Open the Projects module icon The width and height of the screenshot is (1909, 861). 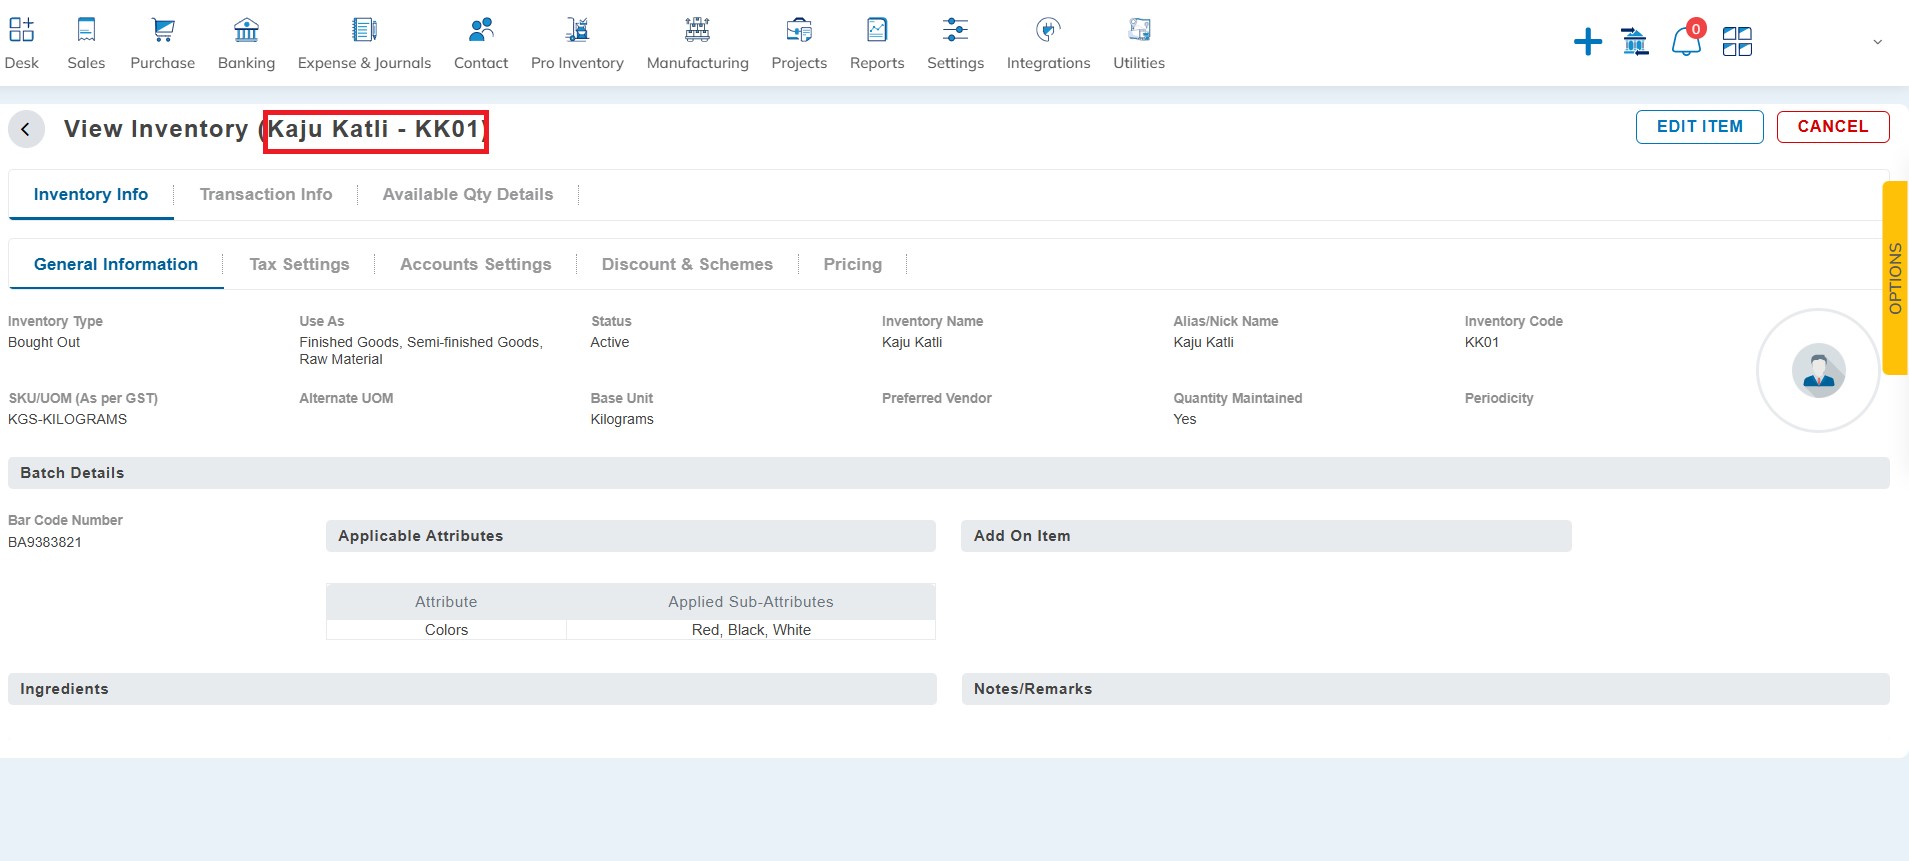click(x=799, y=30)
